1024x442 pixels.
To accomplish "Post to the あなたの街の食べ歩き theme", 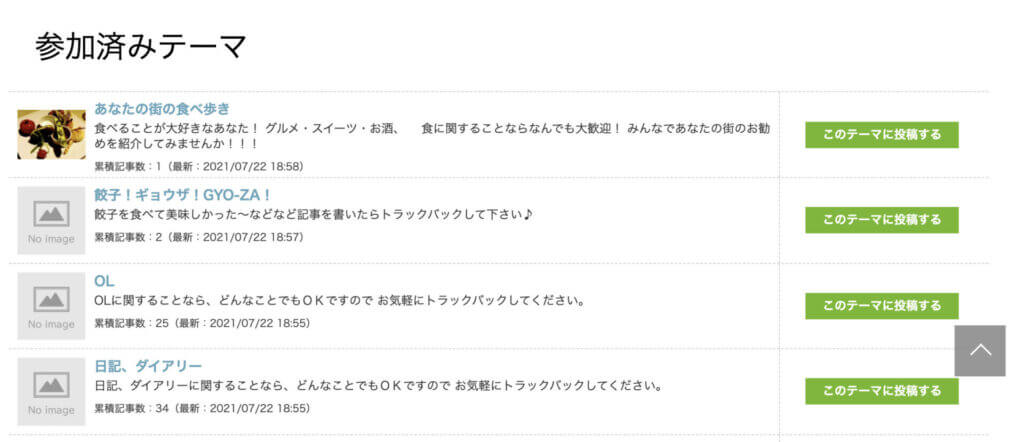I will [x=882, y=134].
